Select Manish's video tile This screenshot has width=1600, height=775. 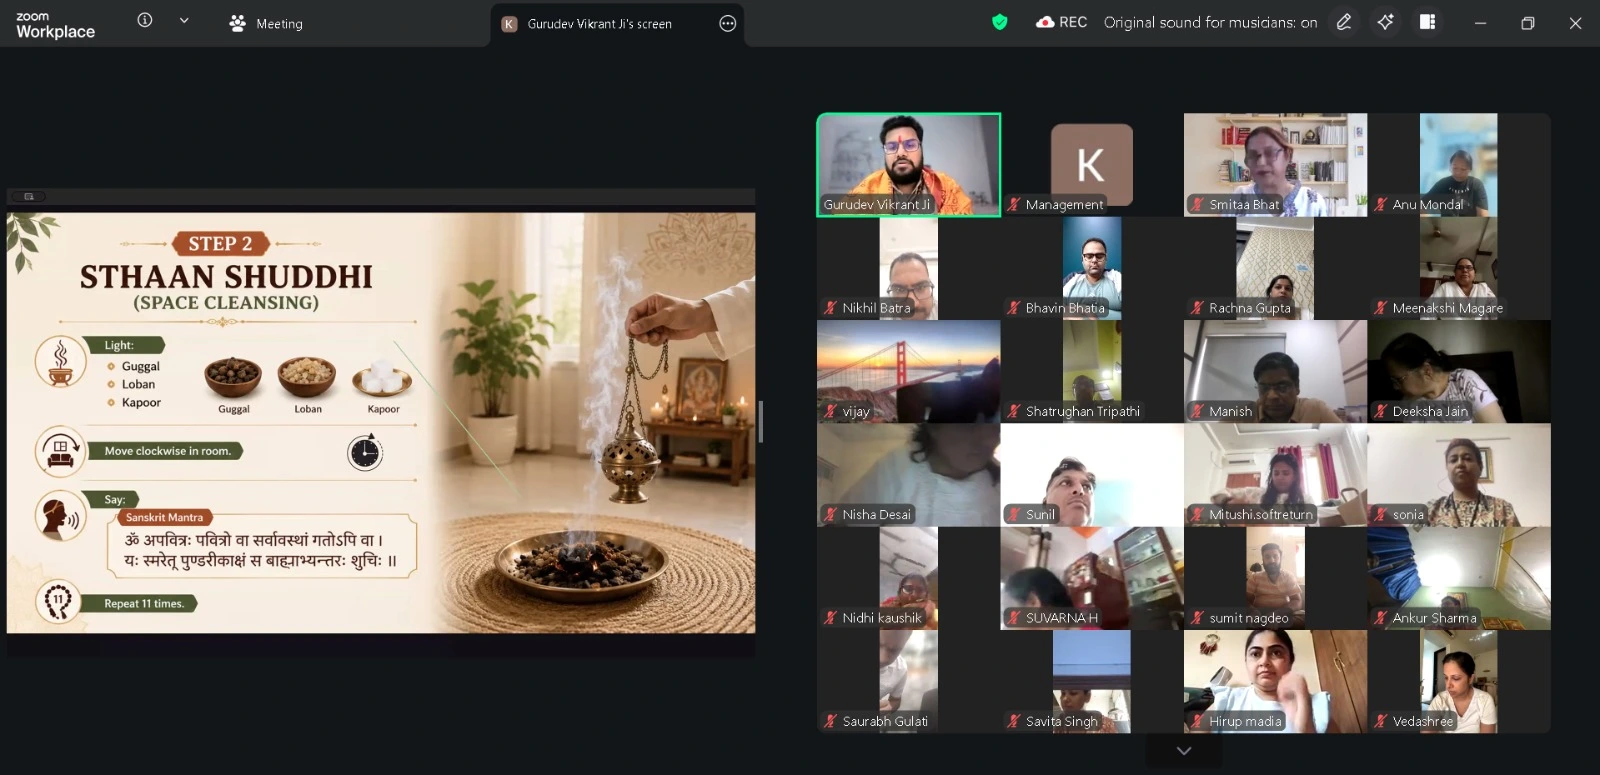1275,371
